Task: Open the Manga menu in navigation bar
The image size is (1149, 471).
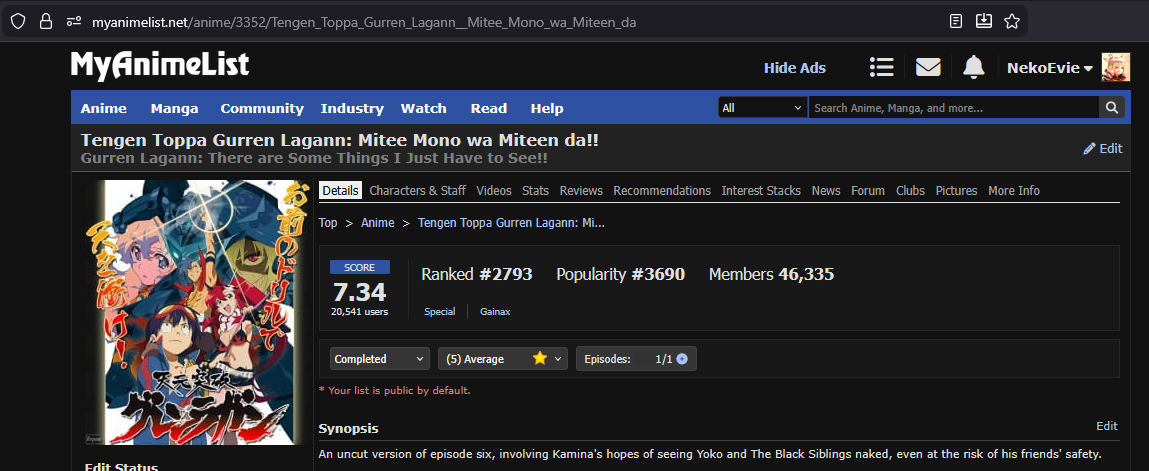Action: [x=174, y=108]
